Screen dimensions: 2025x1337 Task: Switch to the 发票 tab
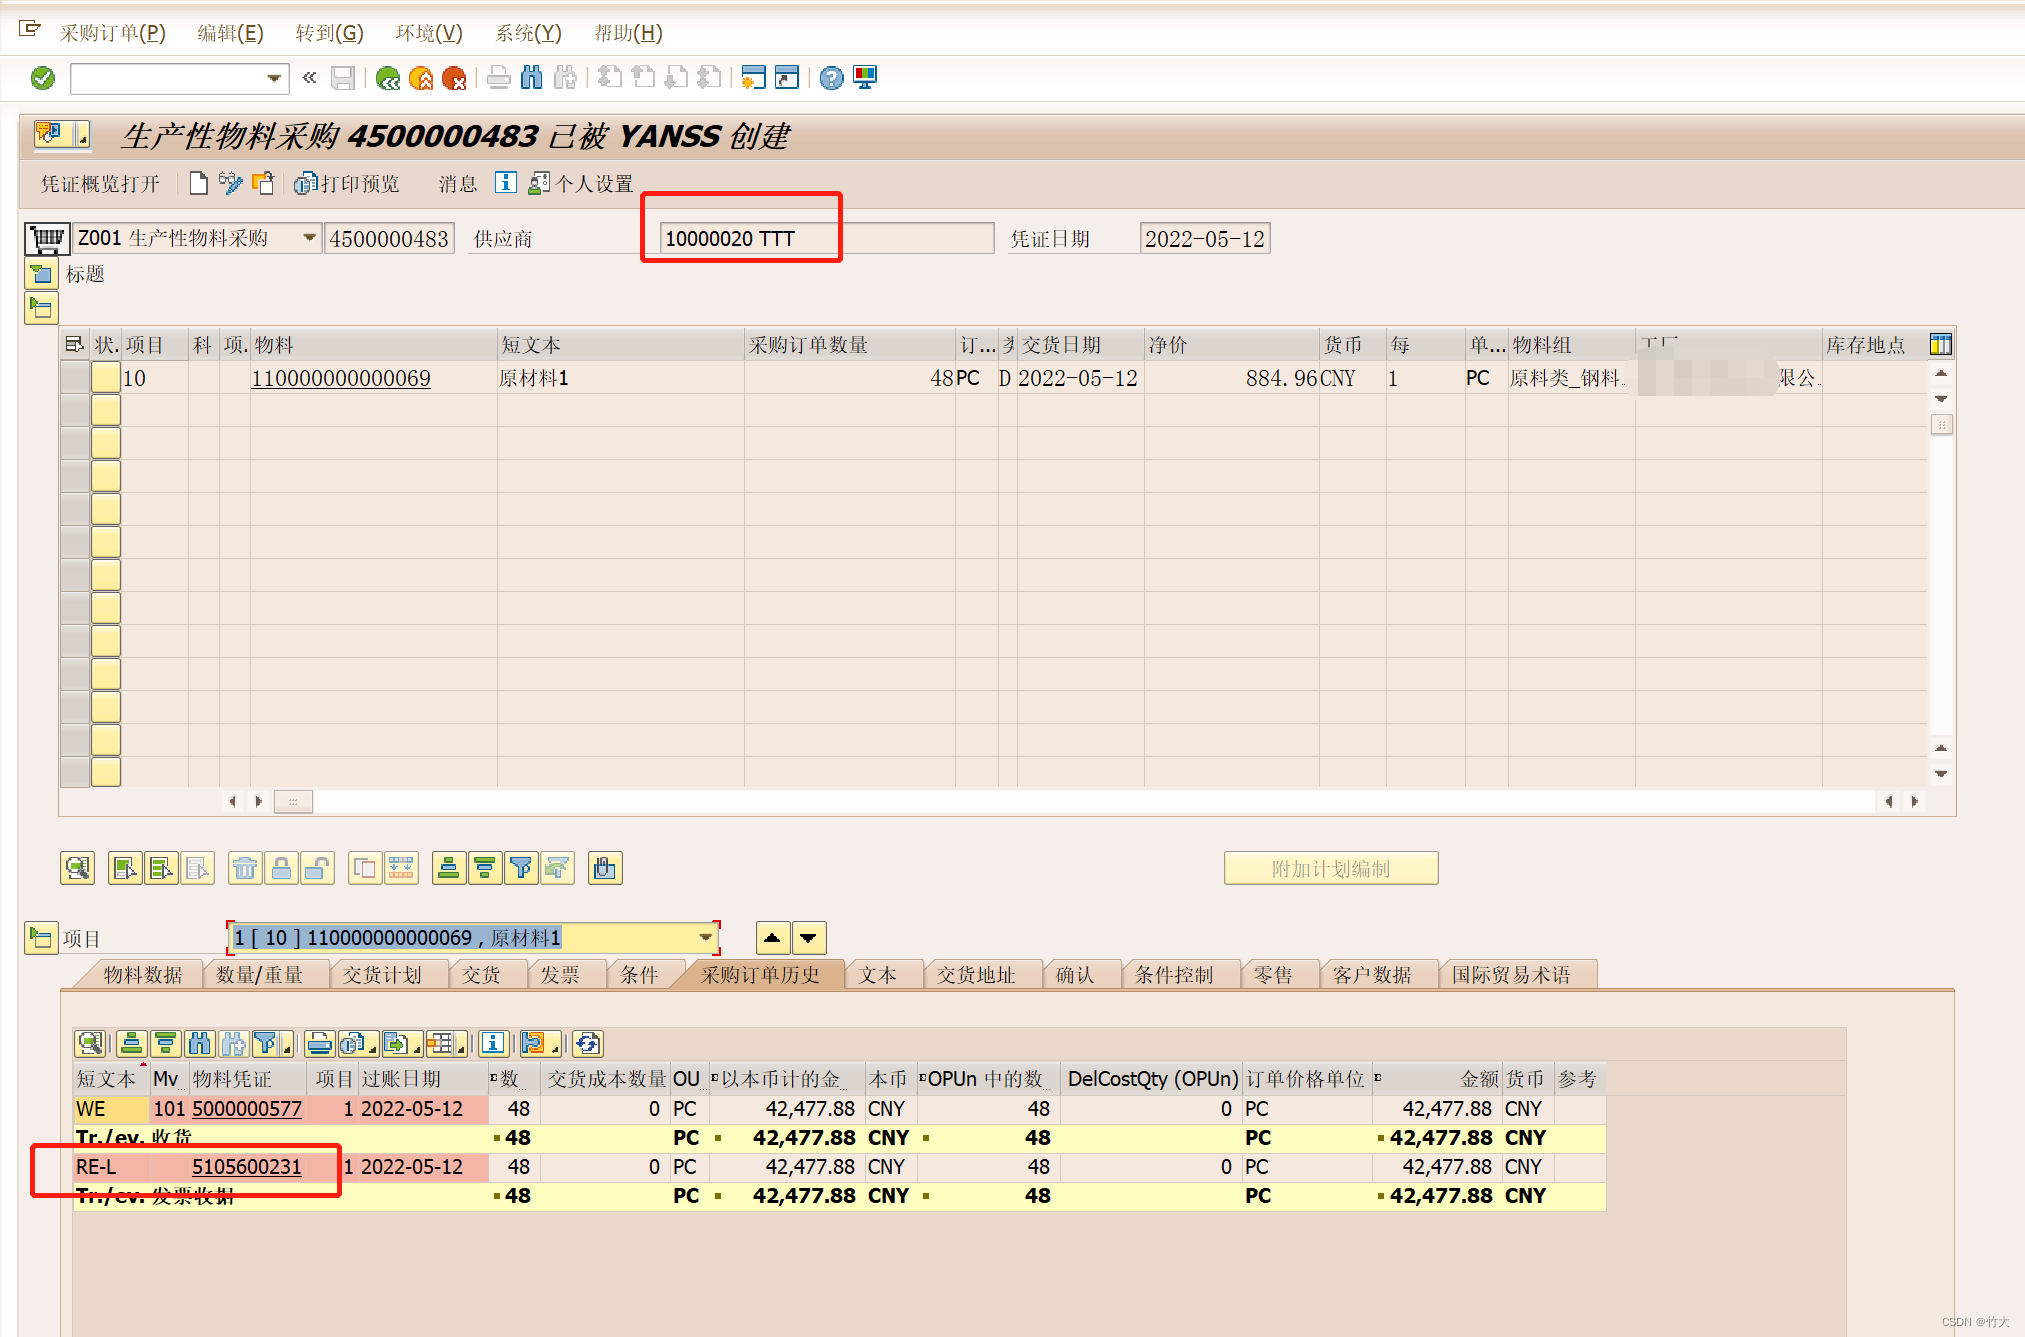pos(560,975)
